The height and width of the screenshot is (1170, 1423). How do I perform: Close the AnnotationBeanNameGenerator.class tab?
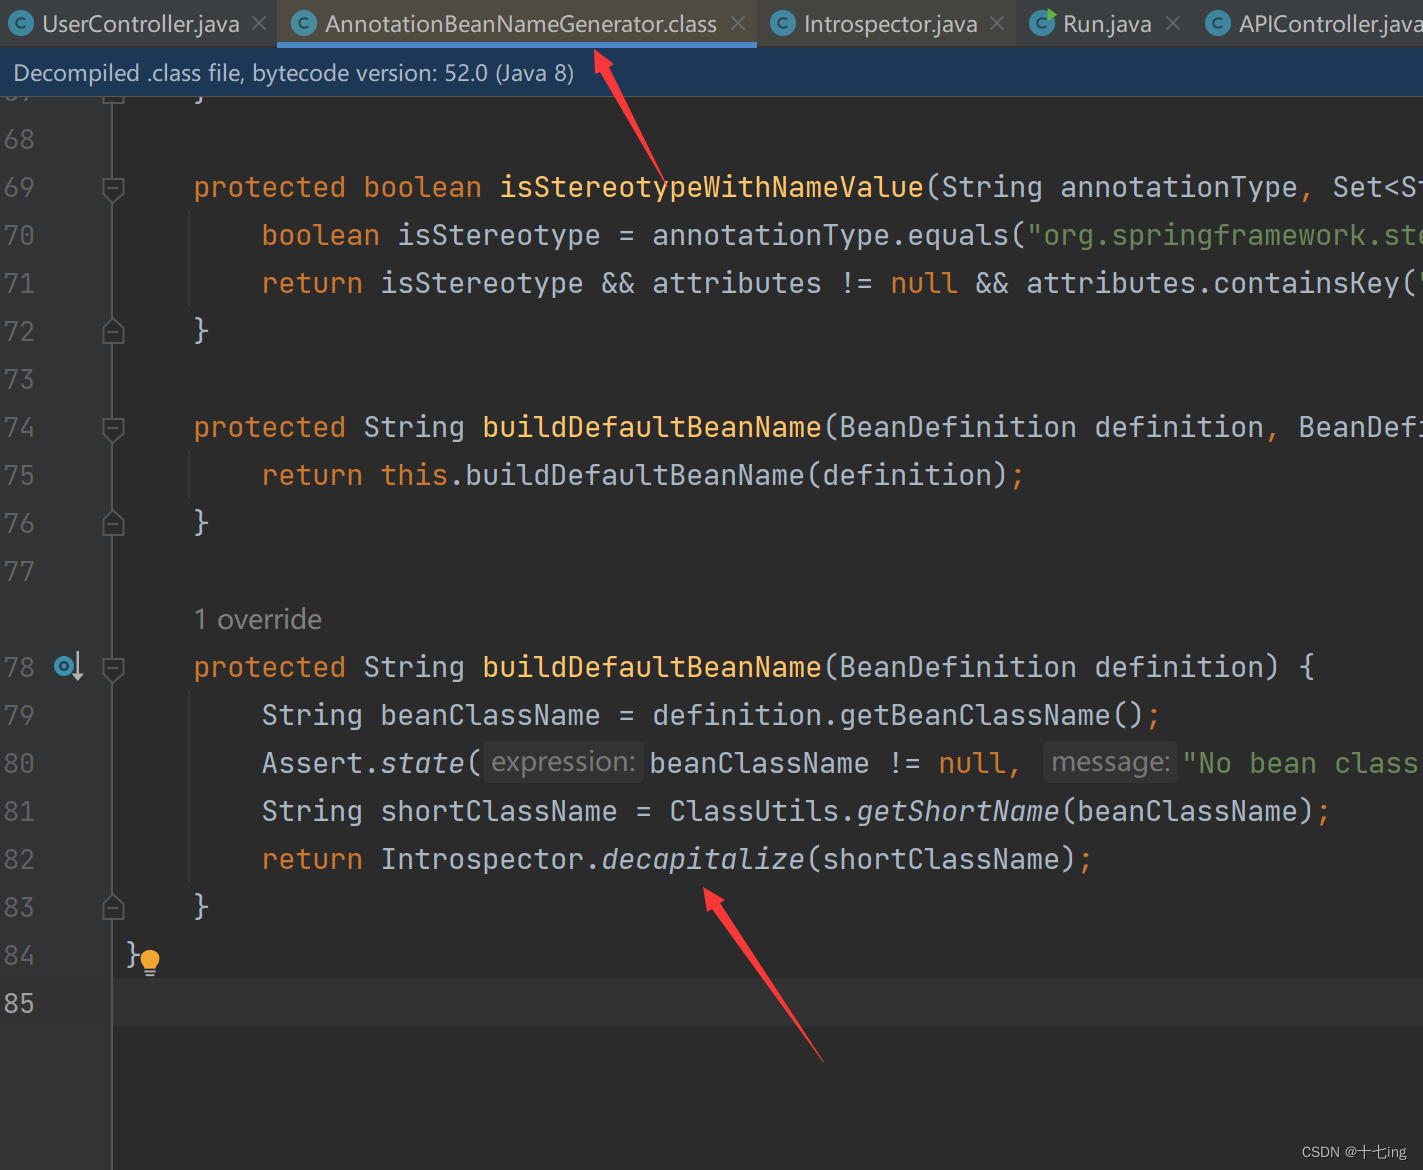pyautogui.click(x=738, y=23)
